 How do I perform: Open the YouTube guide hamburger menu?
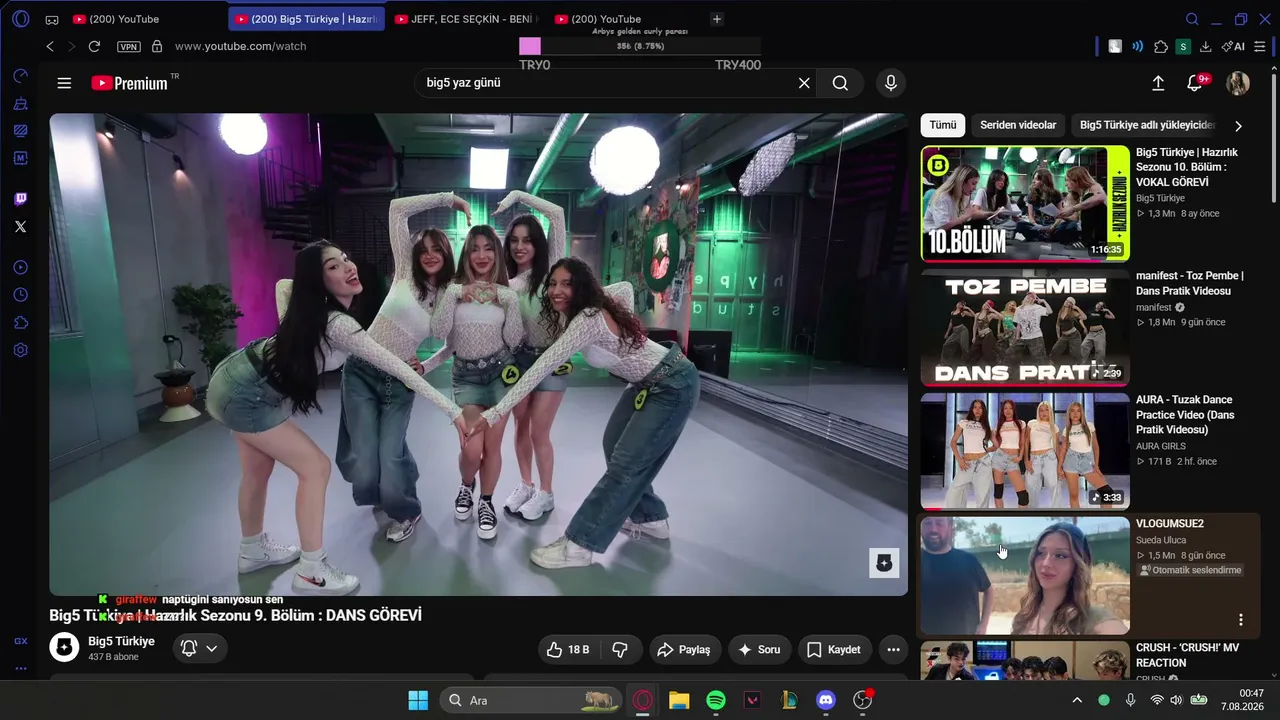64,83
